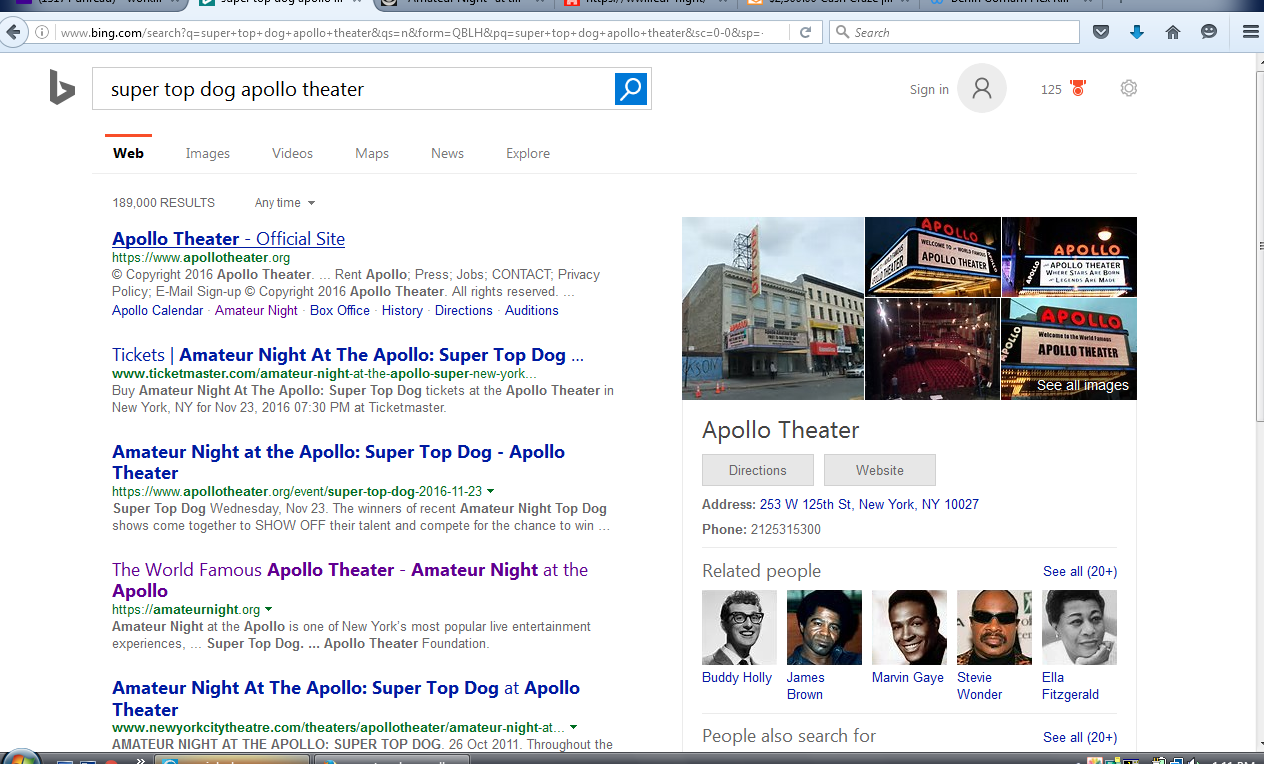Click Stevie Wonder's photo
Image resolution: width=1264 pixels, height=764 pixels.
(994, 627)
